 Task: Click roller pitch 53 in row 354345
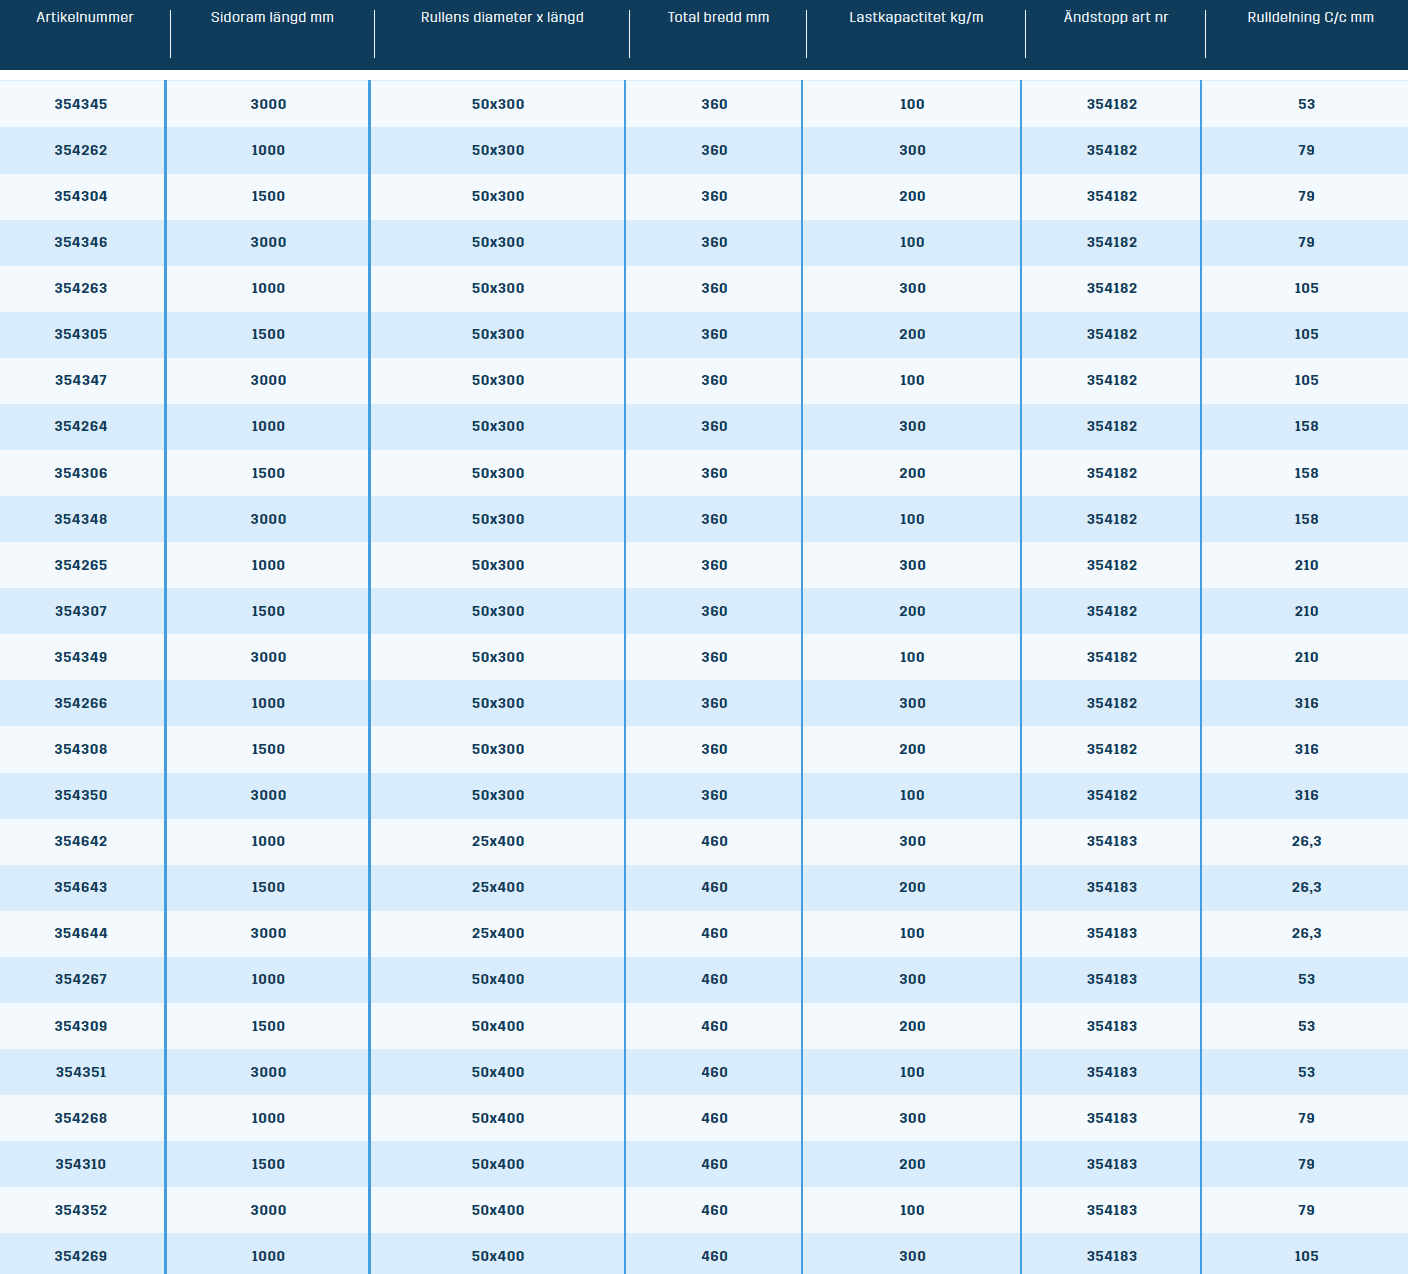click(1307, 104)
